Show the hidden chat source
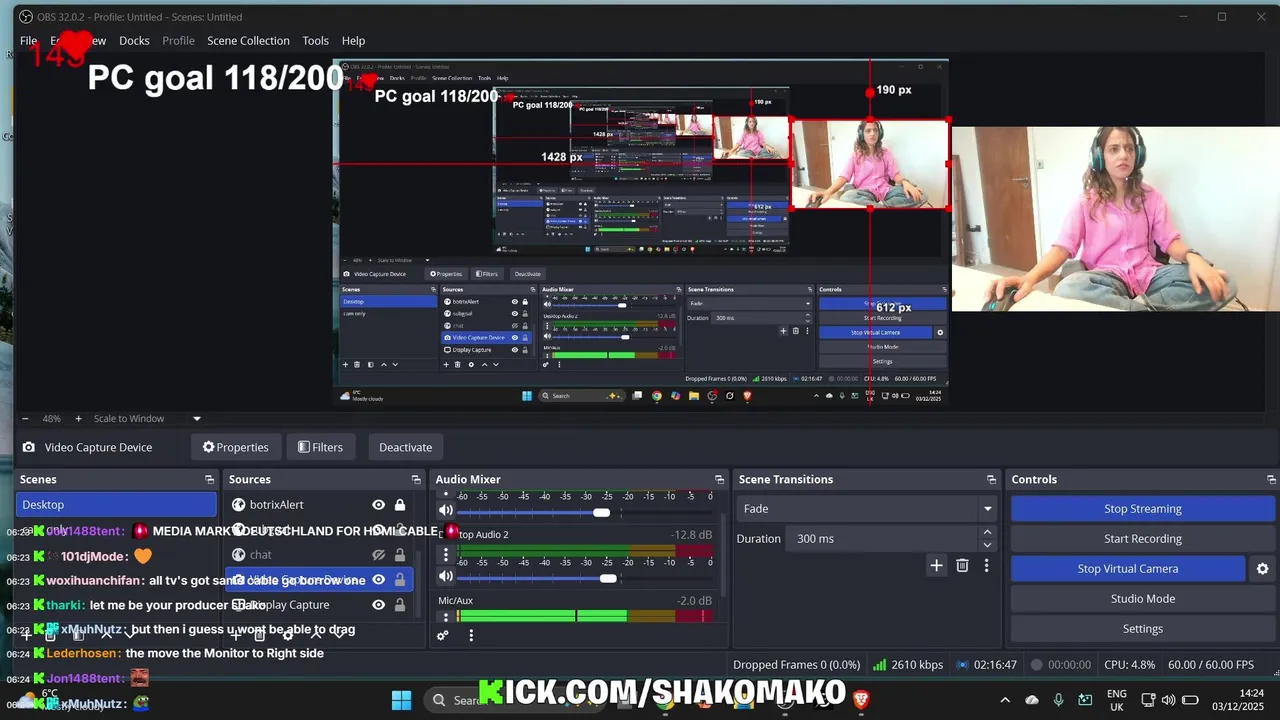Viewport: 1280px width, 720px height. [x=378, y=555]
